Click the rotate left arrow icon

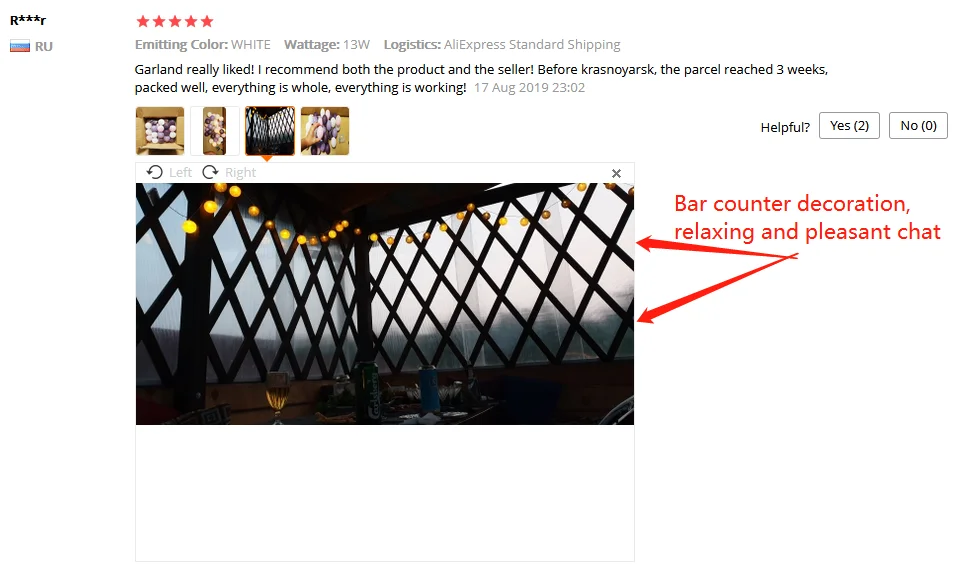point(155,172)
